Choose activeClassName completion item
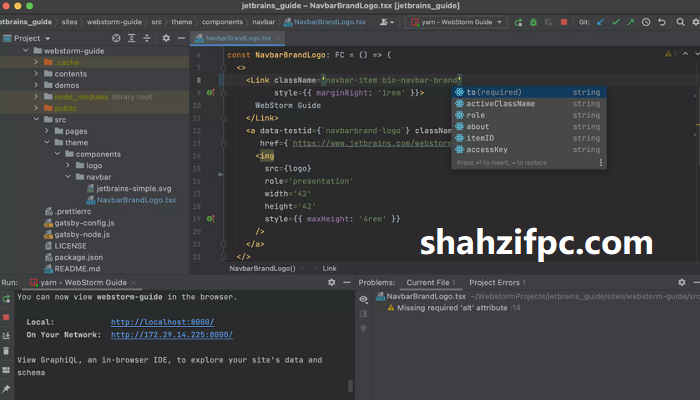 (529, 104)
